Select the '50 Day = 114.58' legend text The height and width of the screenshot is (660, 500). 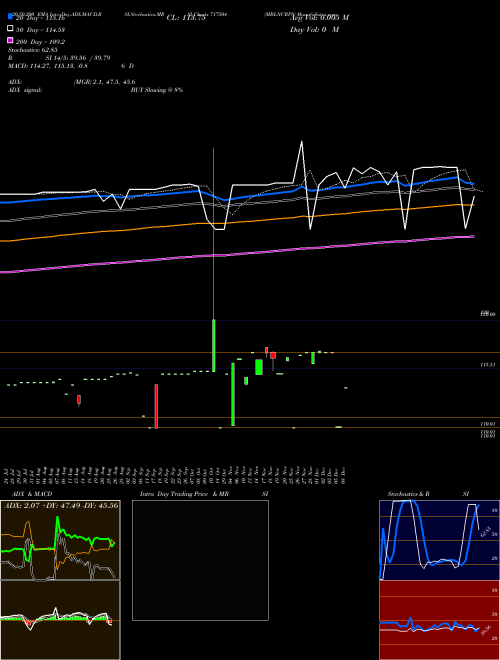coord(40,30)
